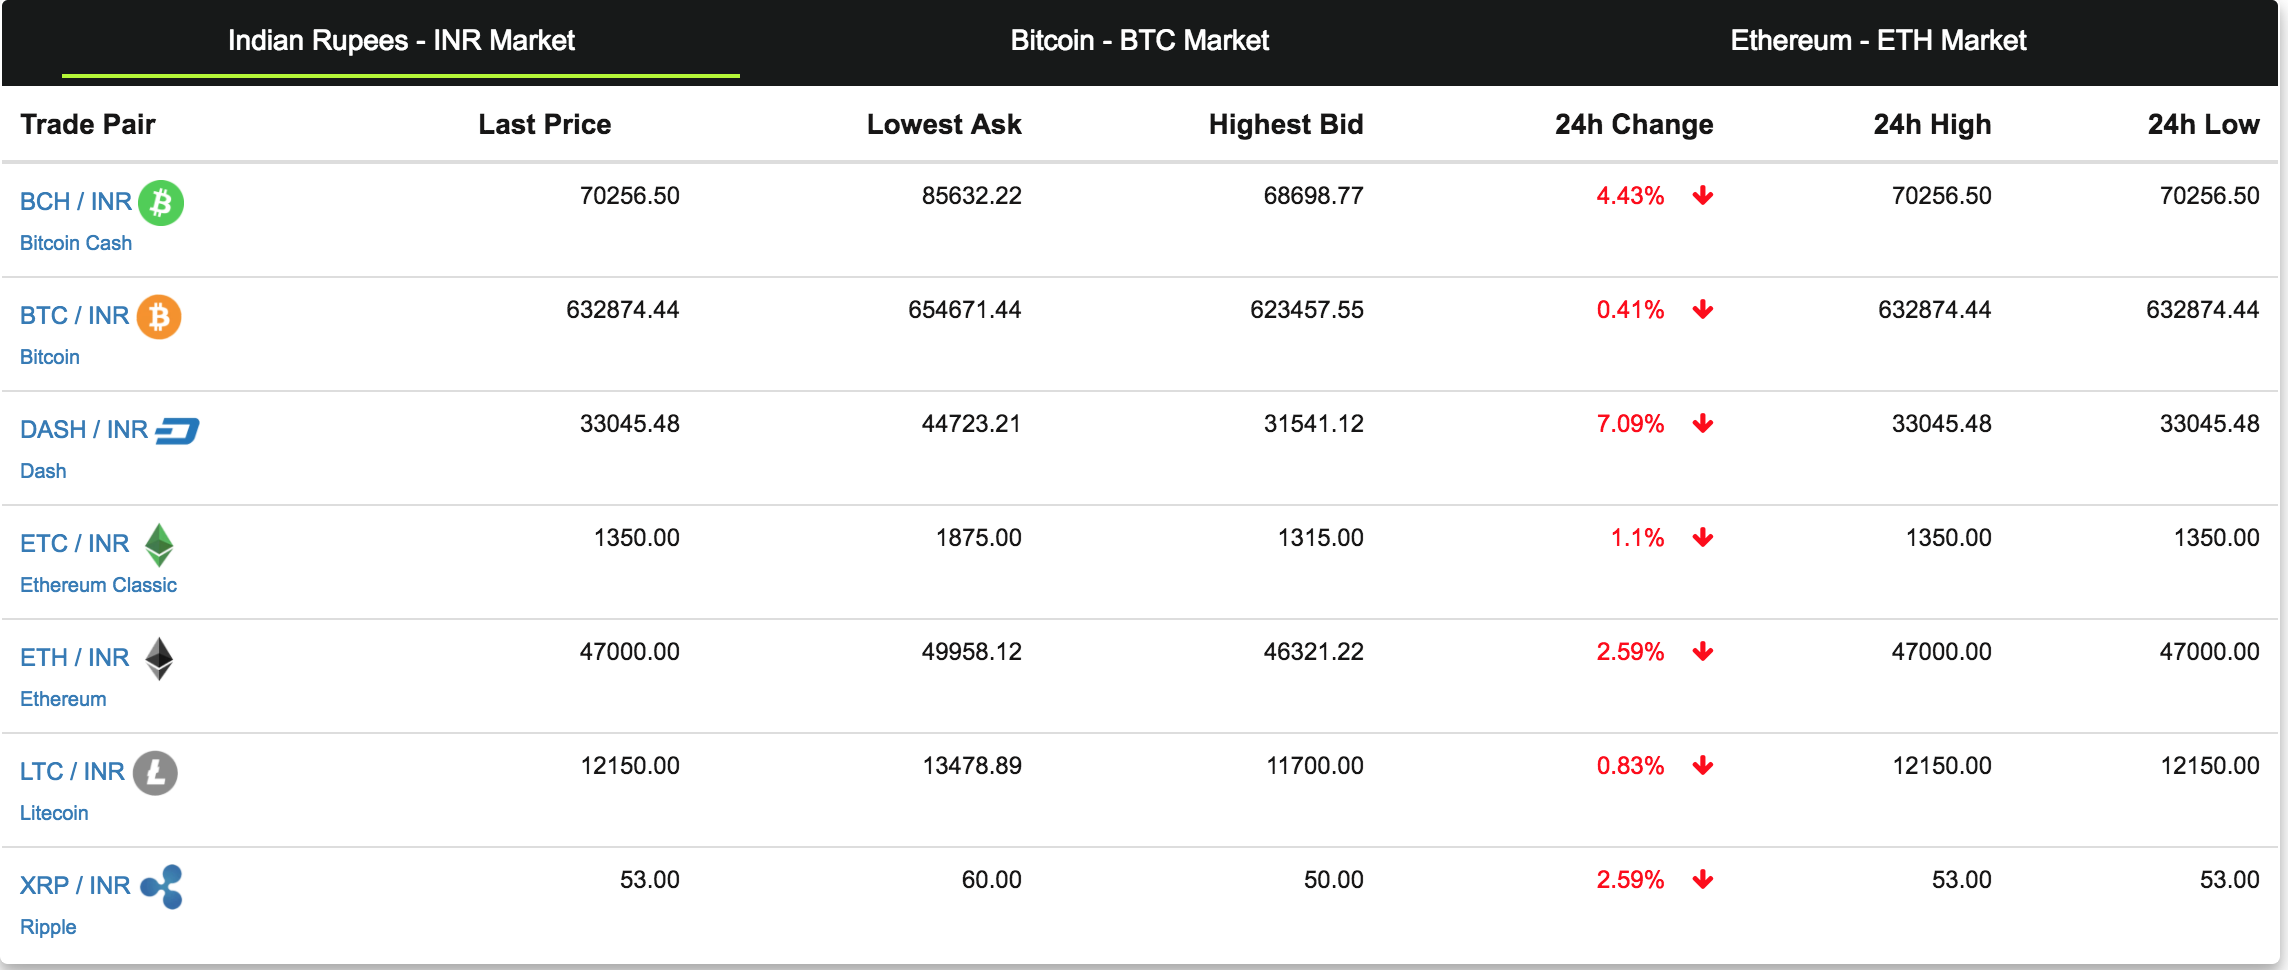Viewport: 2288px width, 970px height.
Task: Click the Last Price column header
Action: pos(544,125)
